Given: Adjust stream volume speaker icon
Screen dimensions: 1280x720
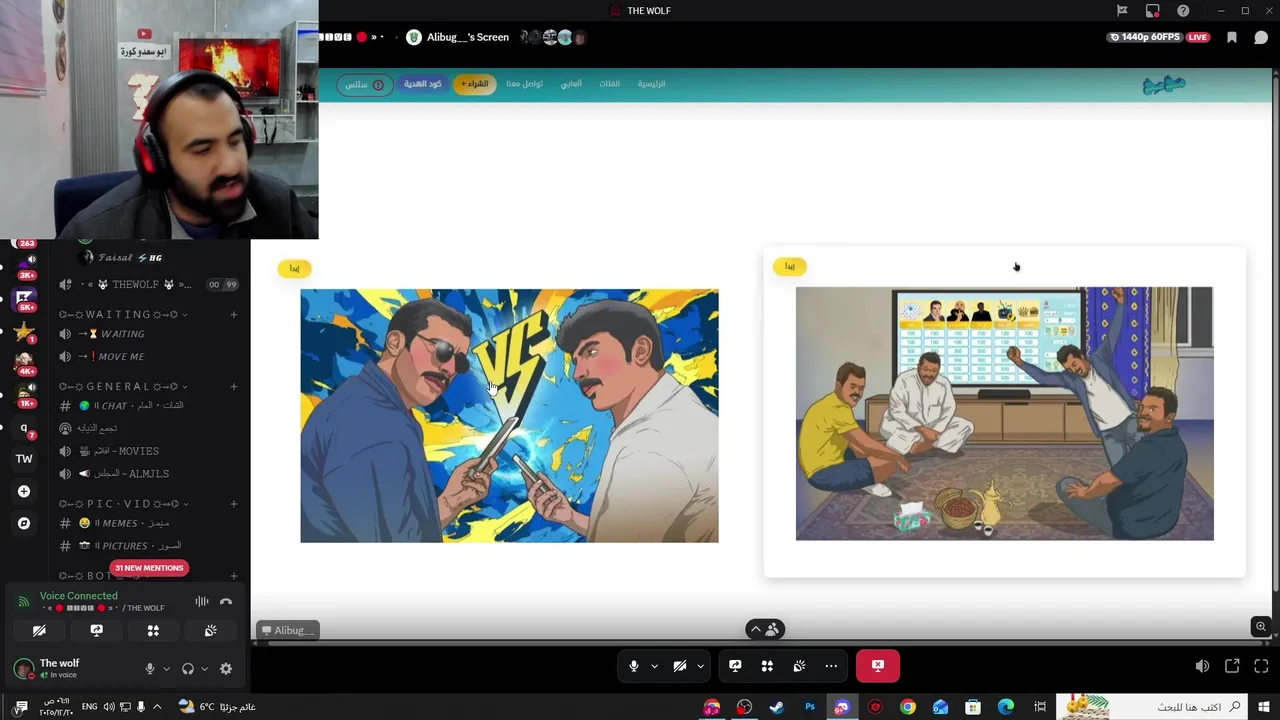Looking at the screenshot, I should (1202, 666).
